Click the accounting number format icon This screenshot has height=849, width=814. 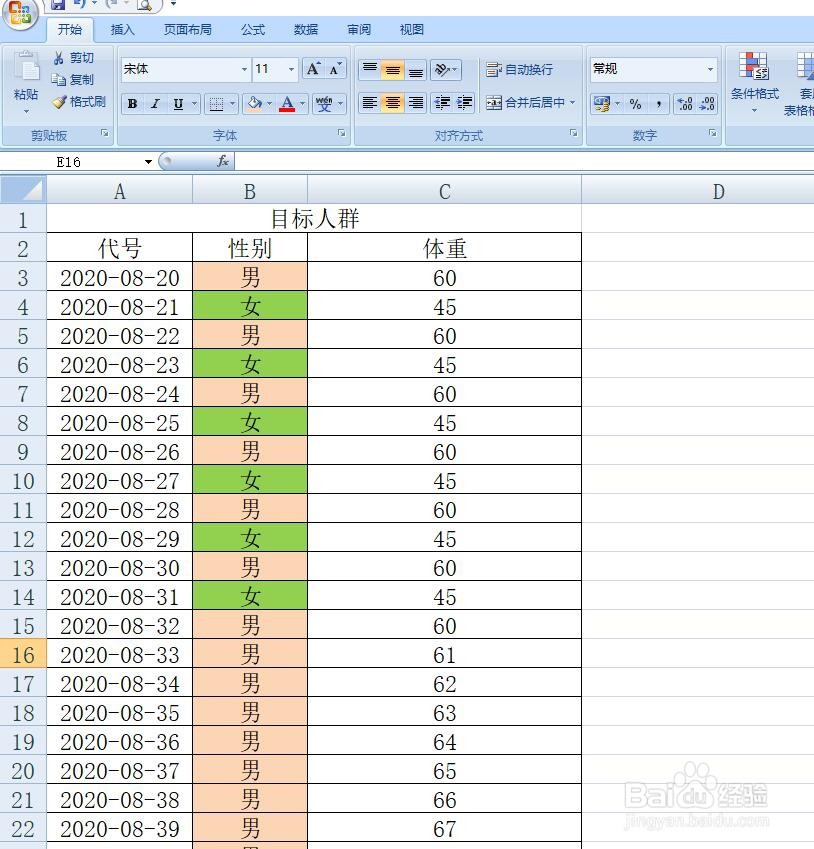pyautogui.click(x=601, y=103)
